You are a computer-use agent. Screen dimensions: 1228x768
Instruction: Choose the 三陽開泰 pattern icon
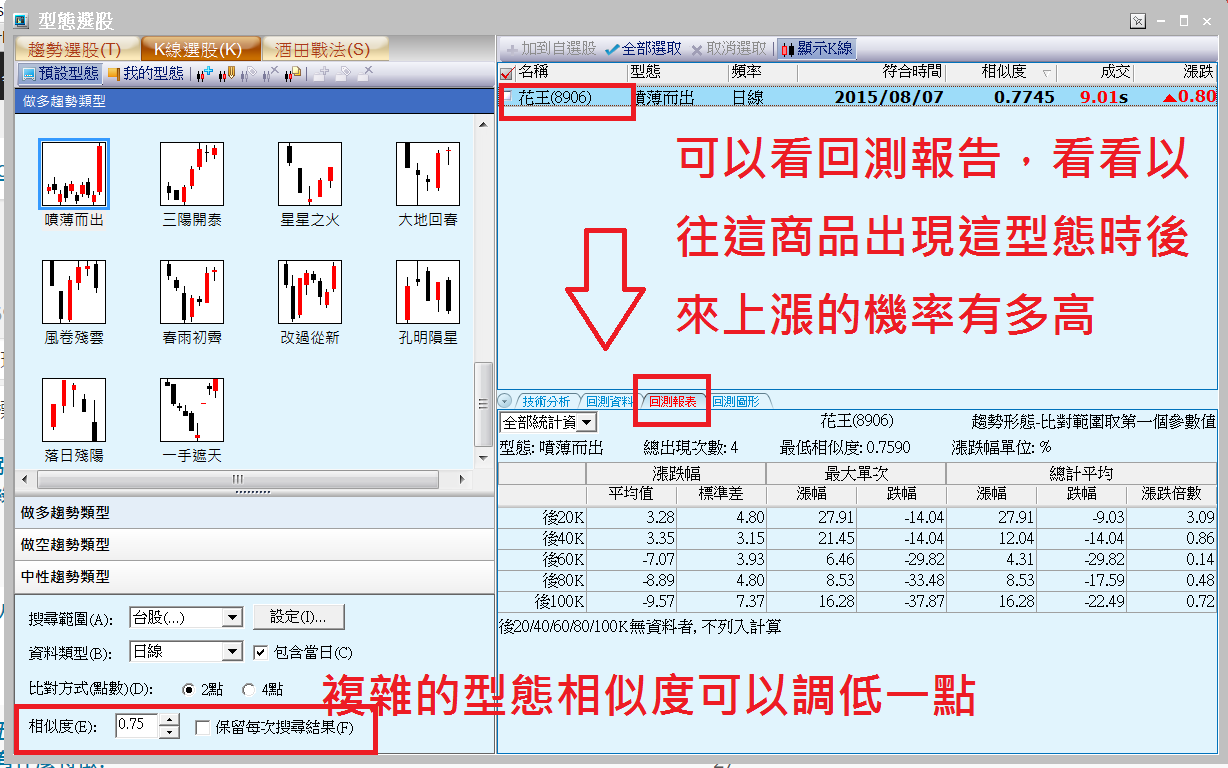(191, 174)
